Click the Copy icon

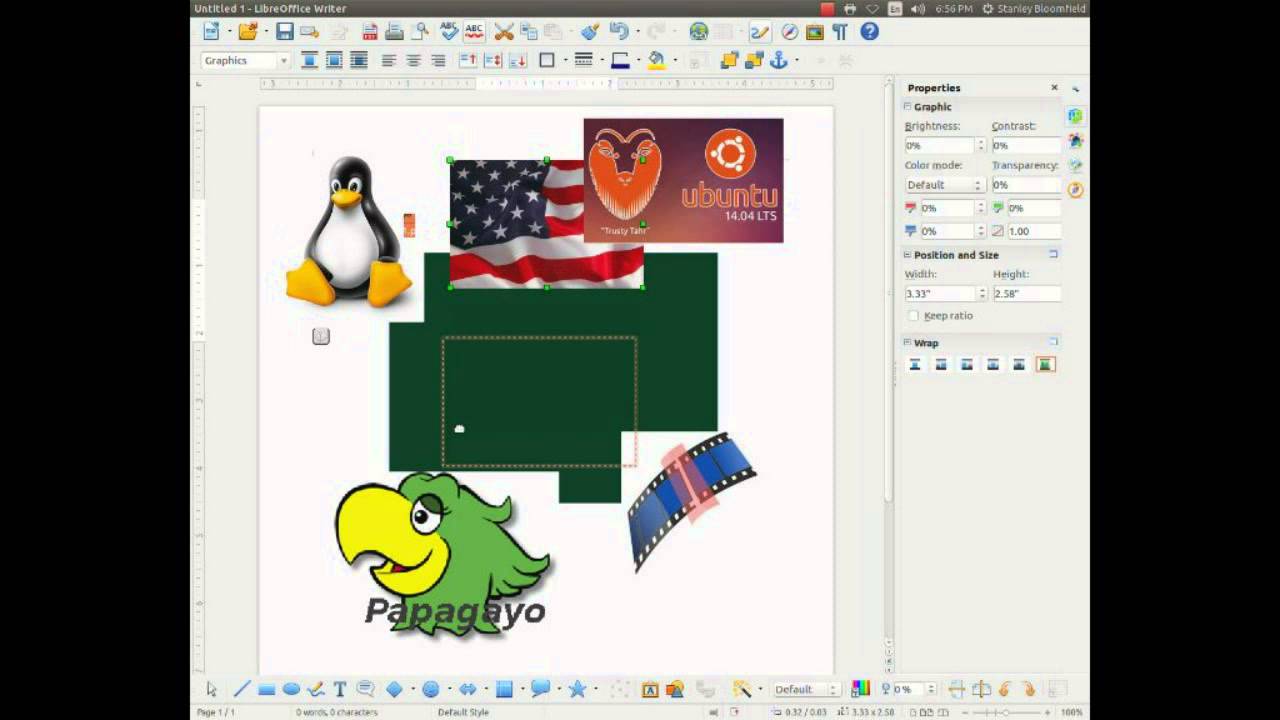(528, 32)
